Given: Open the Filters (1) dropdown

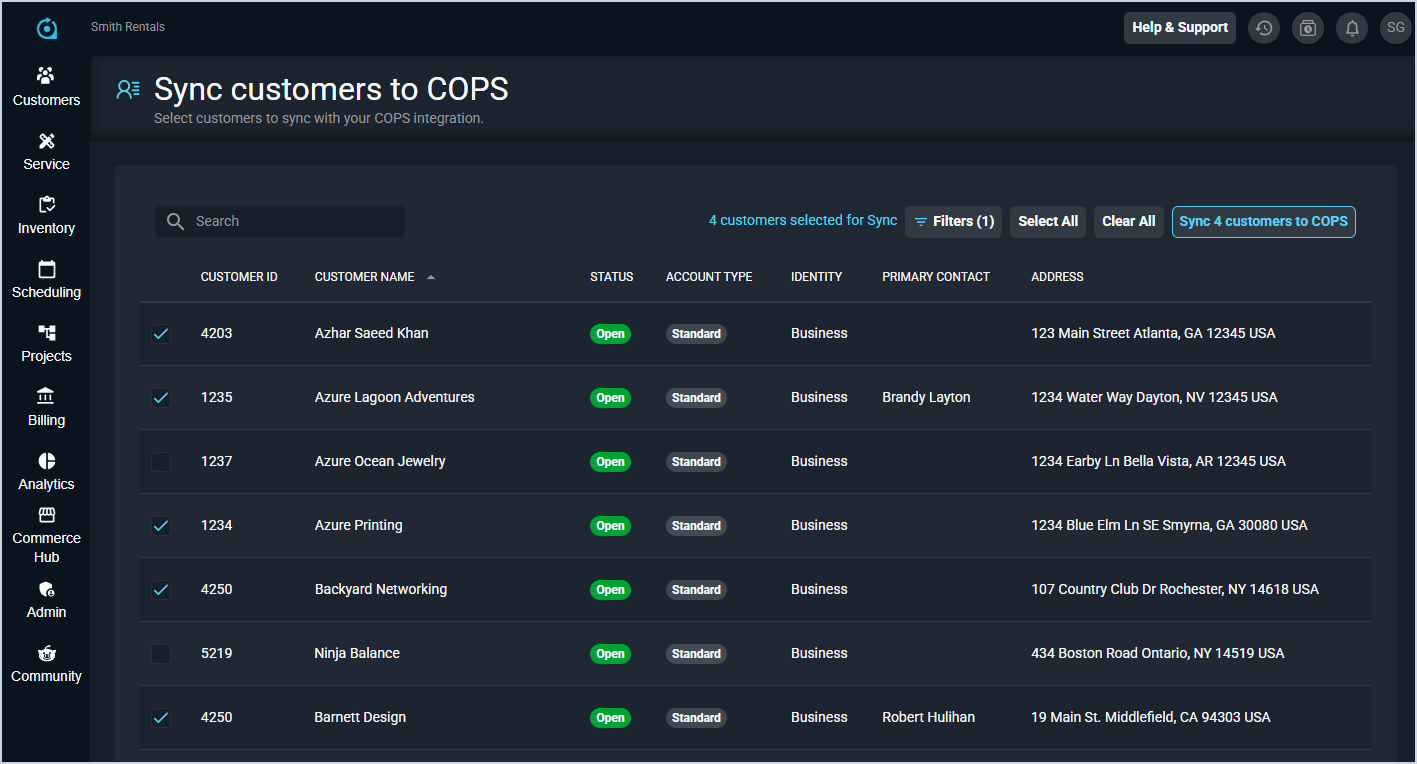Looking at the screenshot, I should coord(953,222).
